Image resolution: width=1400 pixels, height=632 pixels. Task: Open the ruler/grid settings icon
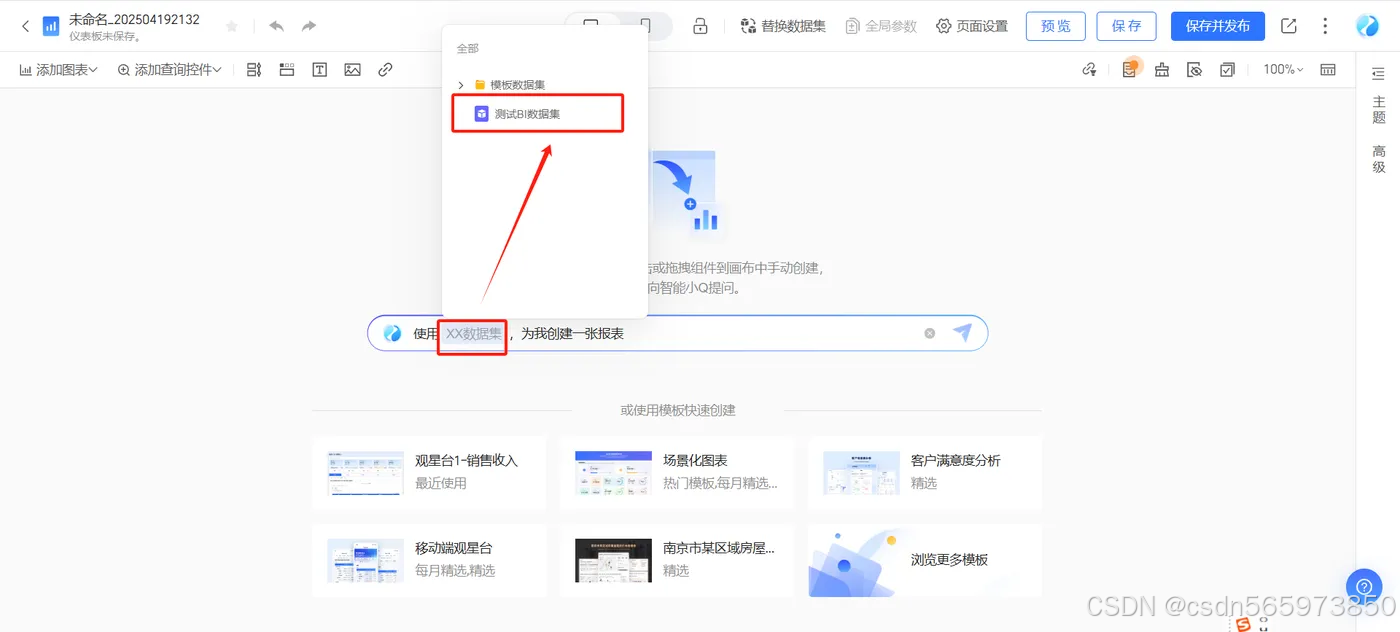point(1330,69)
